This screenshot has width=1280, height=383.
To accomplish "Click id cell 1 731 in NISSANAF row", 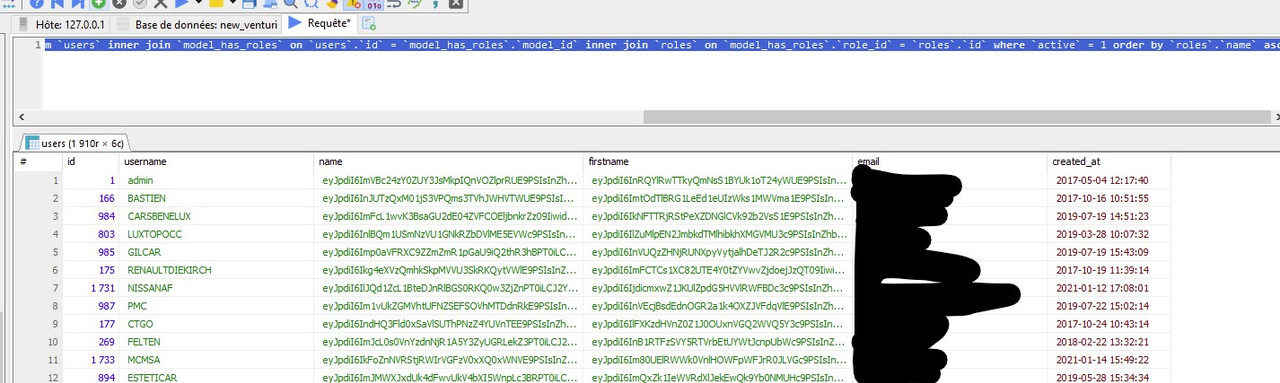I will click(90, 288).
